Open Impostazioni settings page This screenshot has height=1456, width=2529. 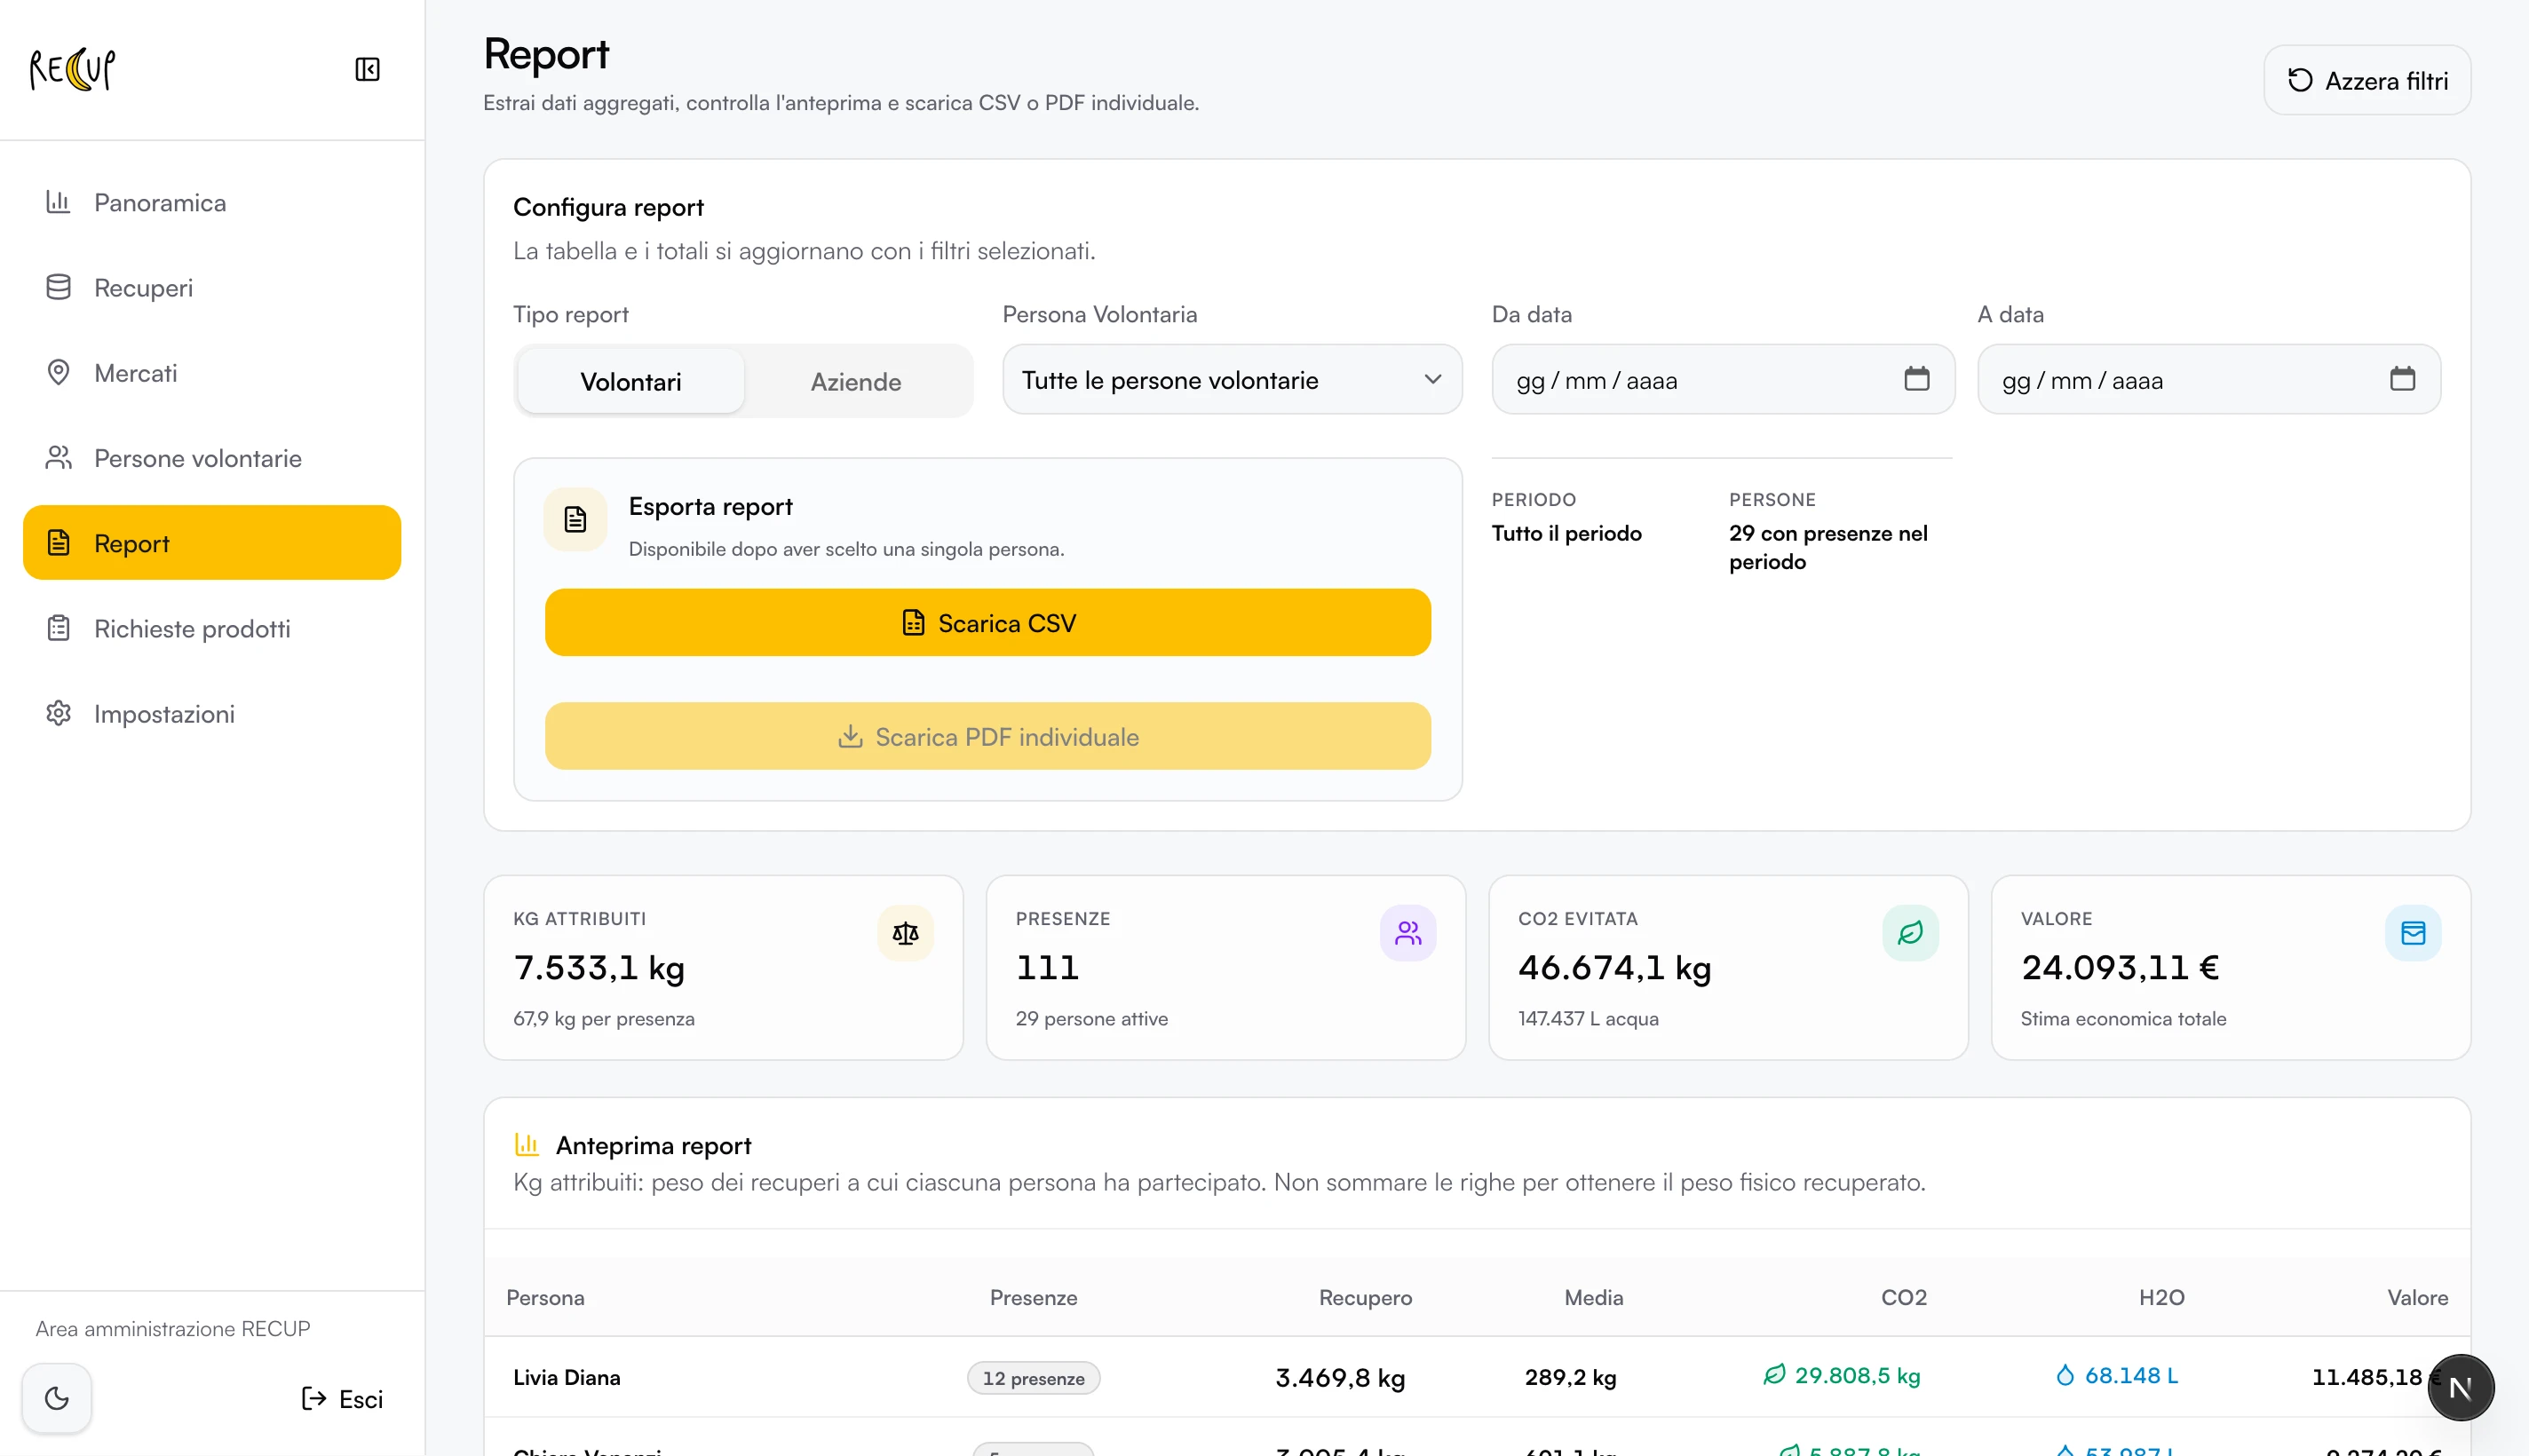(x=212, y=714)
